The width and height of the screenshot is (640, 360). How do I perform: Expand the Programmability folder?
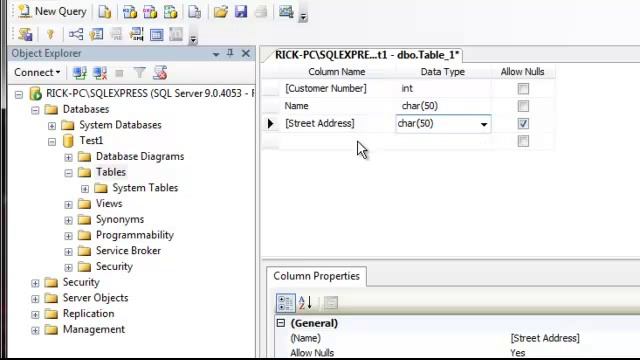tap(68, 236)
